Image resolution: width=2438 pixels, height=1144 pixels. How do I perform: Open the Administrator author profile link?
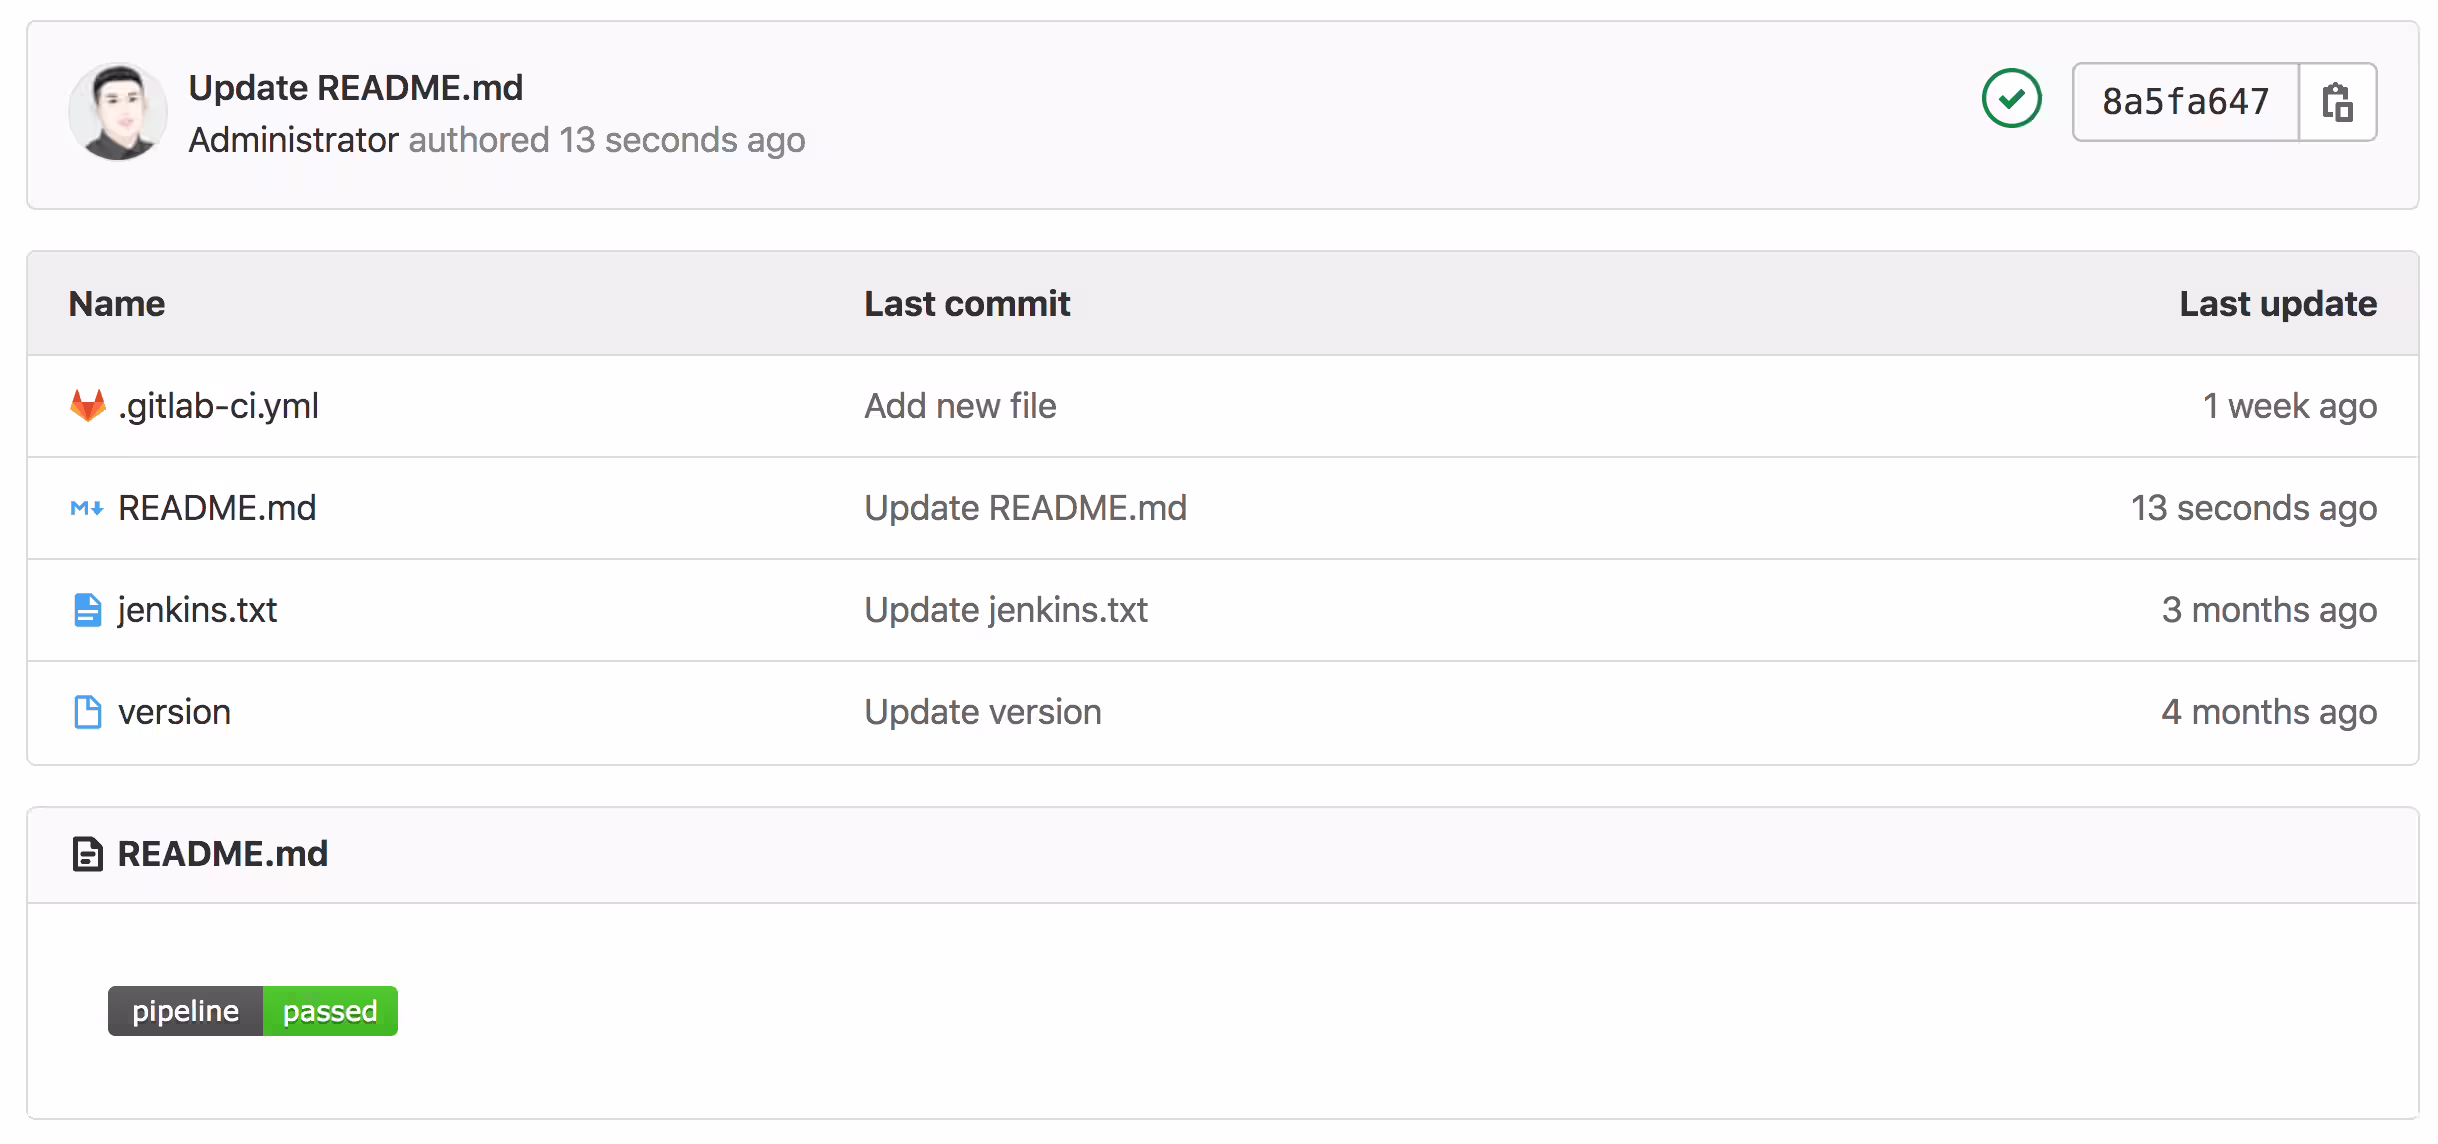[x=294, y=140]
